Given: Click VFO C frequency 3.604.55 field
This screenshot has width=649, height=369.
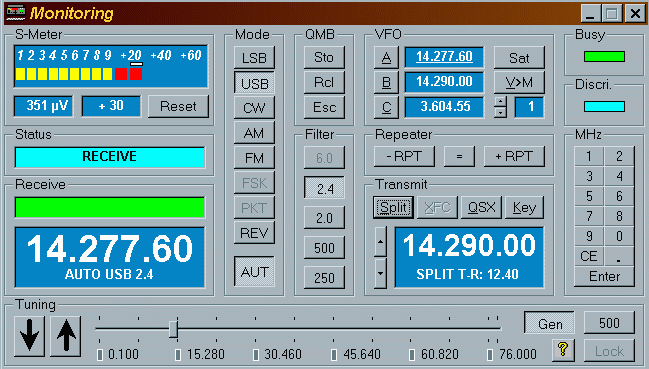Looking at the screenshot, I should [444, 107].
